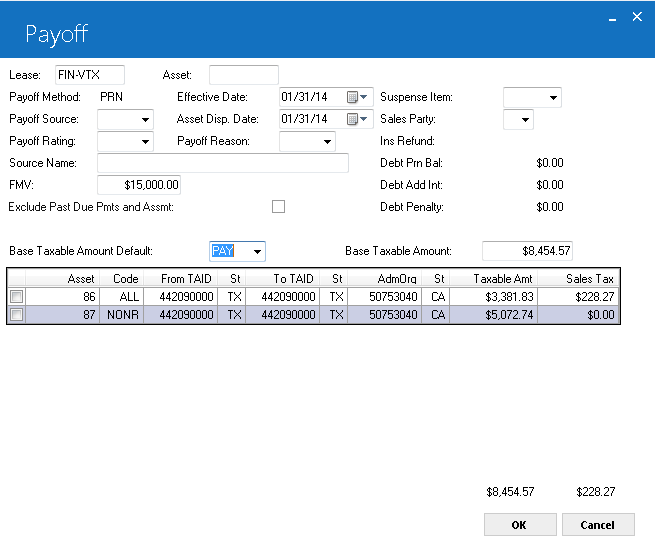This screenshot has width=655, height=557.
Task: Click the Debt Penalty $0.00 value
Action: pyautogui.click(x=550, y=207)
